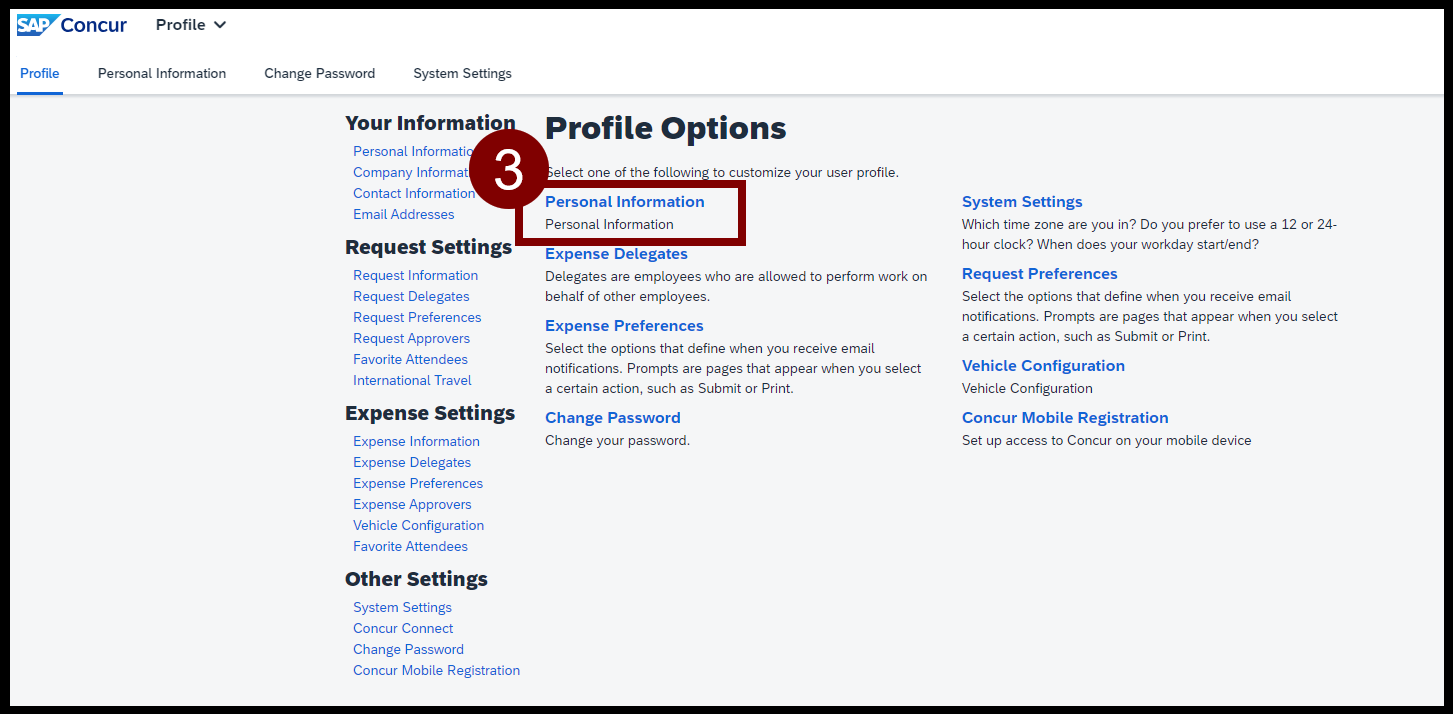The height and width of the screenshot is (714, 1453).
Task: Click "Set up access to Concur on your mobile device"
Action: point(1106,440)
